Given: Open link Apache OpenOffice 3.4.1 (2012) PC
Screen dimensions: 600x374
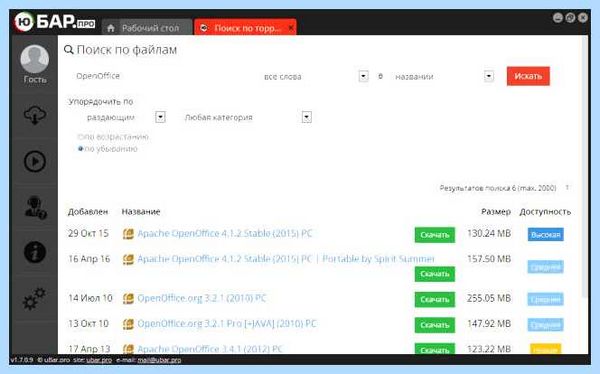Looking at the screenshot, I should pyautogui.click(x=210, y=349).
